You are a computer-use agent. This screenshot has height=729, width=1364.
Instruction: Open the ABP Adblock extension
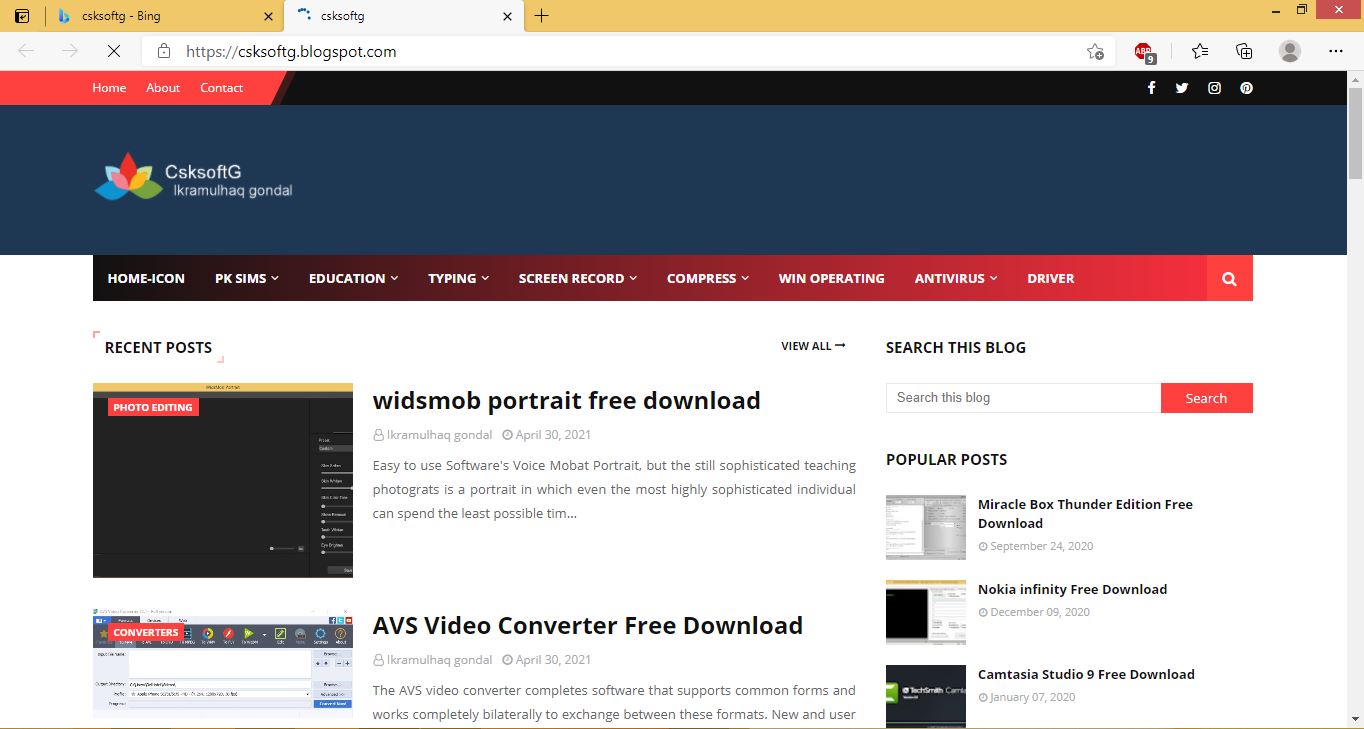coord(1144,52)
